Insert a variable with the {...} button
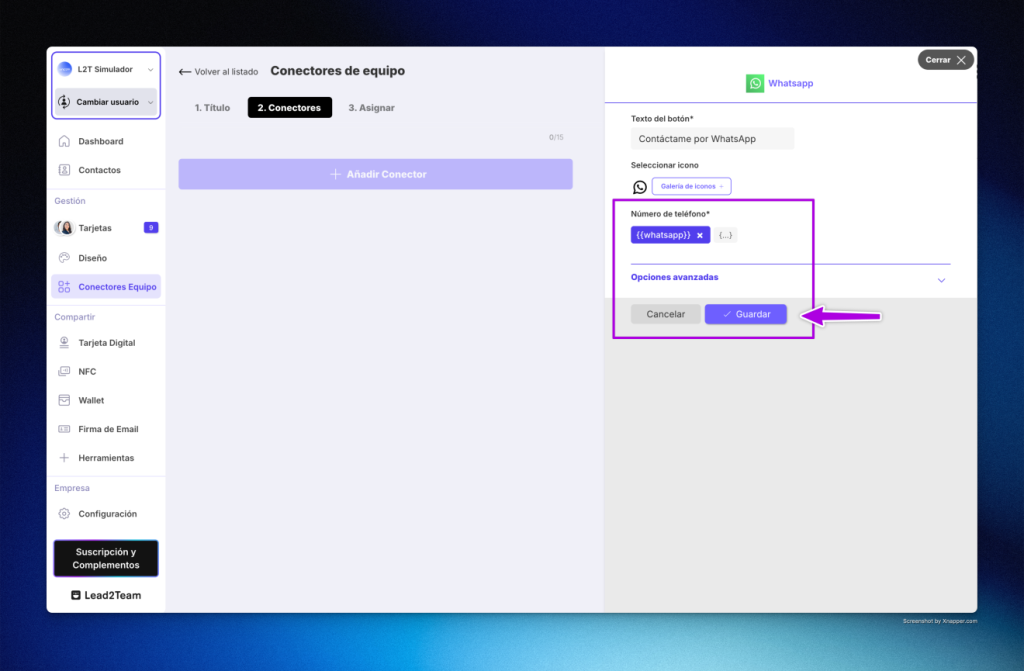Viewport: 1024px width, 671px height. click(x=726, y=235)
